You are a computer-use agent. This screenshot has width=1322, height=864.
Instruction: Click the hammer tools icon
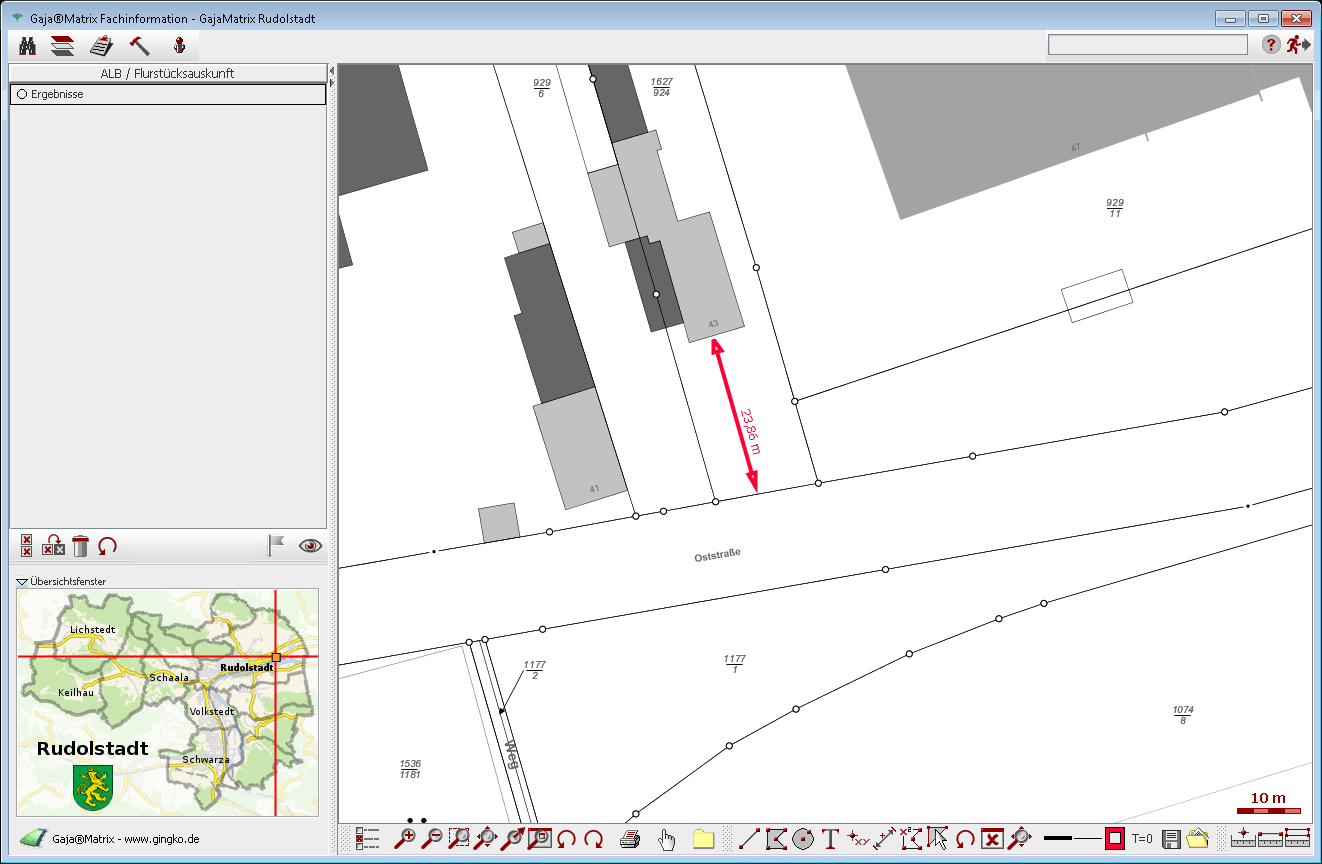pyautogui.click(x=139, y=45)
